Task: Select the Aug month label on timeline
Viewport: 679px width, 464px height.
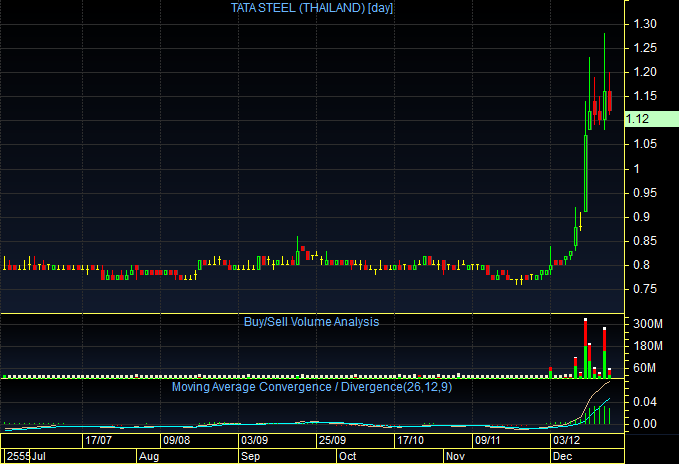Action: [149, 456]
